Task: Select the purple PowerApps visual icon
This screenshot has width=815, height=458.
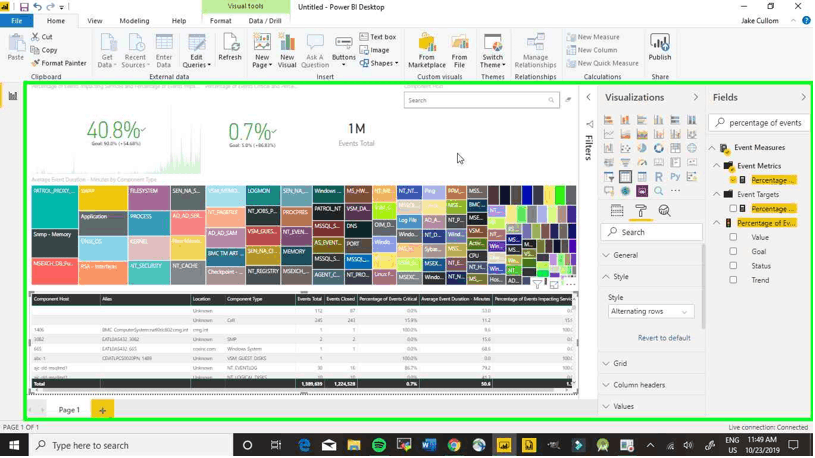Action: point(642,191)
